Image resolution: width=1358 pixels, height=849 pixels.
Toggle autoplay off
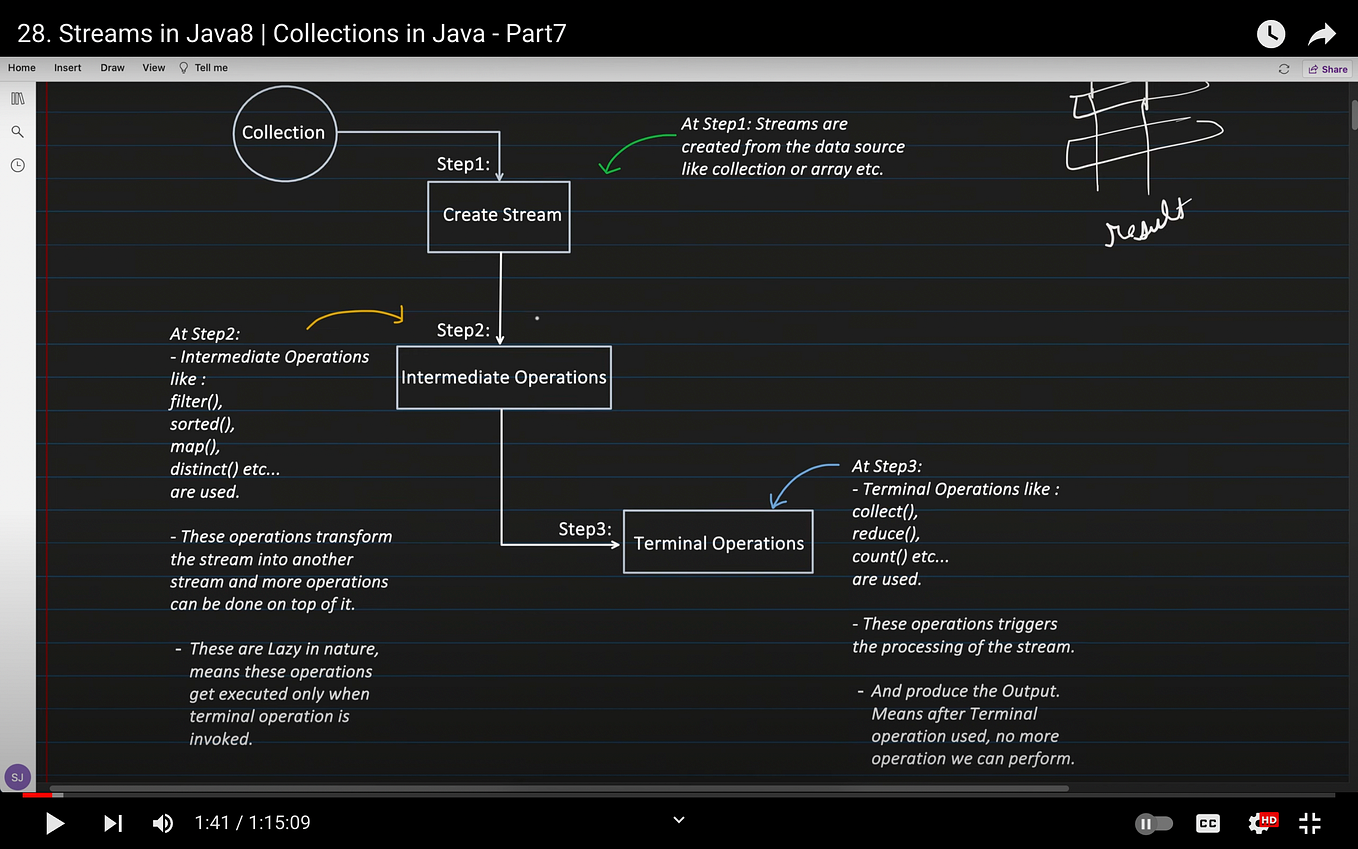click(1153, 822)
